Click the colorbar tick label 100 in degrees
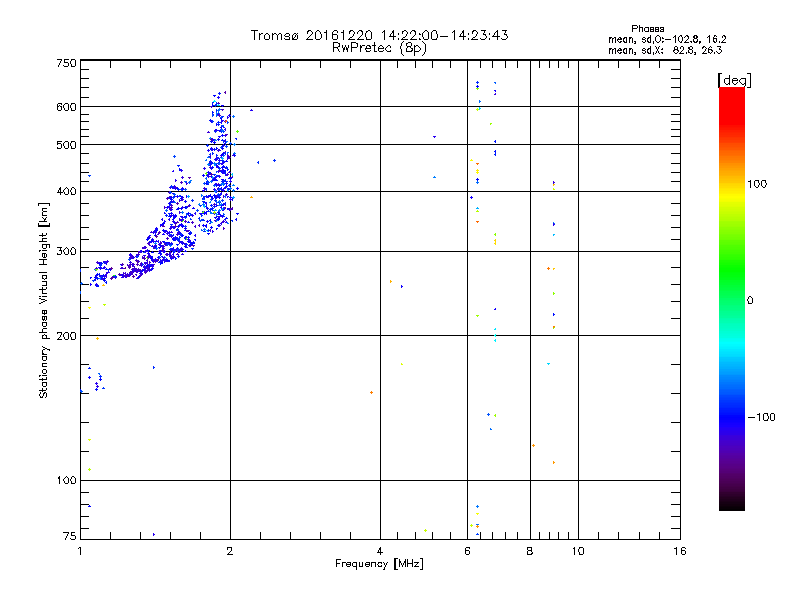The width and height of the screenshot is (800, 600). click(x=757, y=184)
